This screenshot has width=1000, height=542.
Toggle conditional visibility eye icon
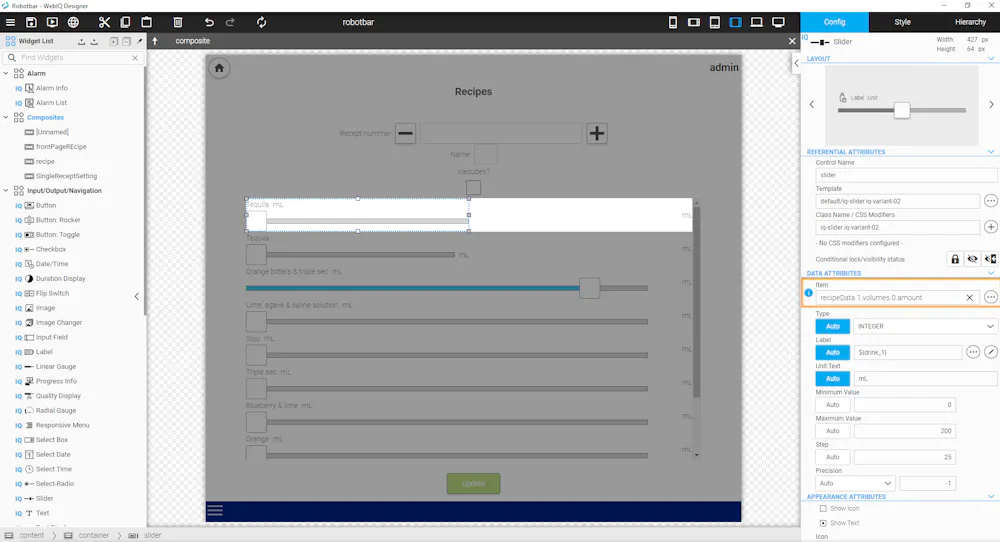coord(972,259)
